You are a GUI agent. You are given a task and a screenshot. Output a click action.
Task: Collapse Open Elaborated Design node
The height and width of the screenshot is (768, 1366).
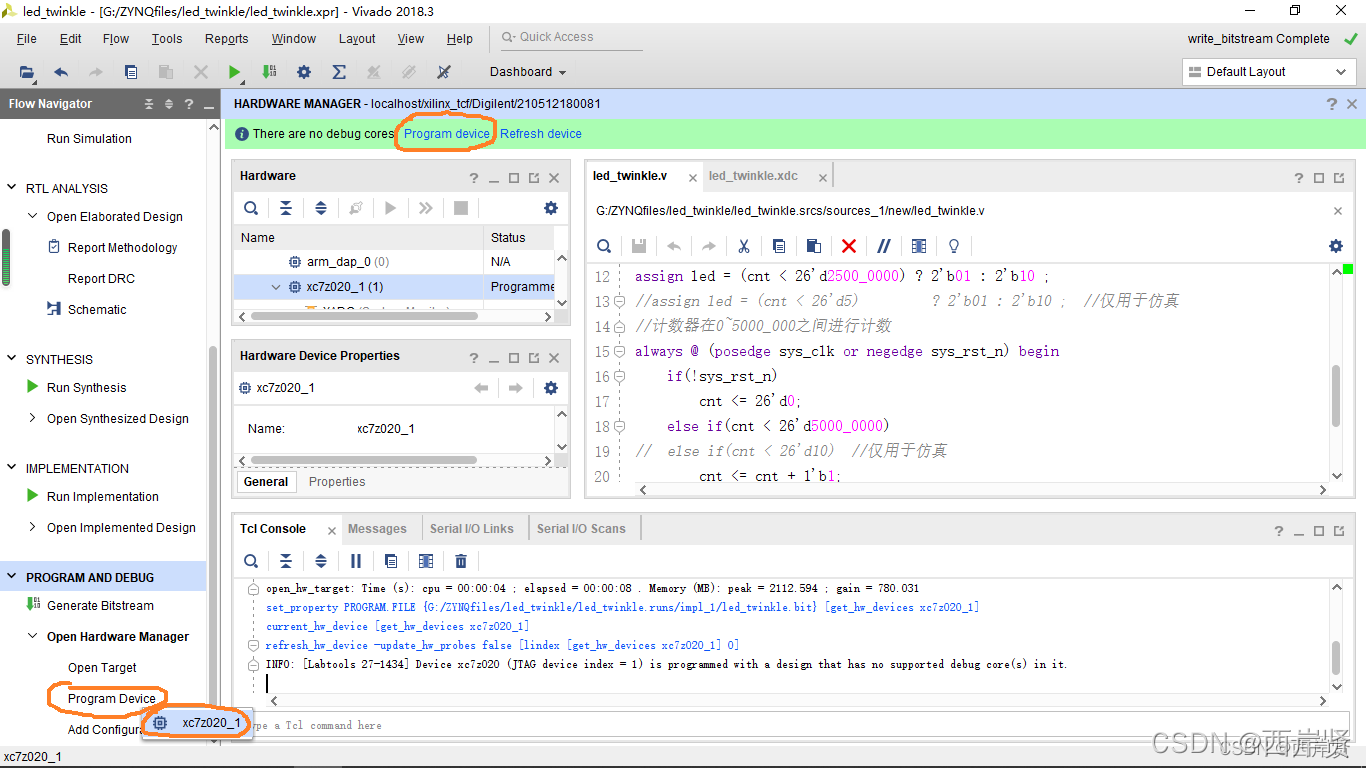click(x=33, y=216)
